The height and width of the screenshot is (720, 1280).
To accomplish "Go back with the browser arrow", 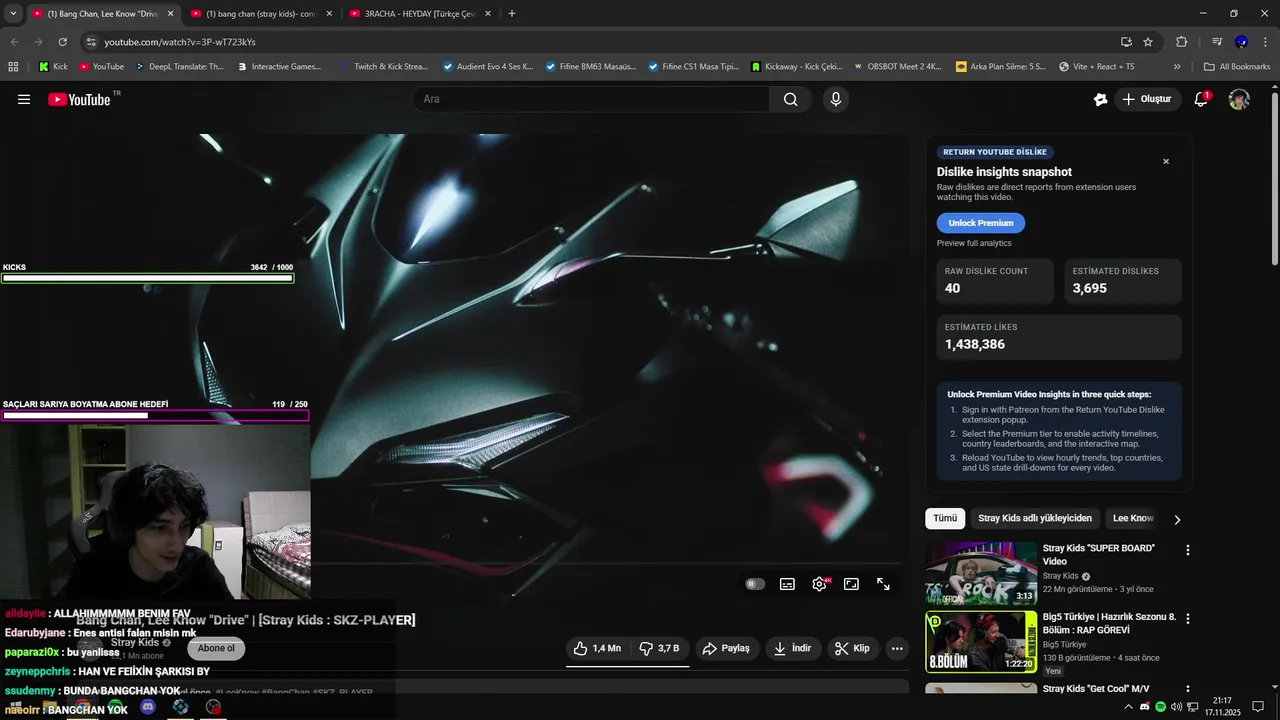I will tap(14, 42).
